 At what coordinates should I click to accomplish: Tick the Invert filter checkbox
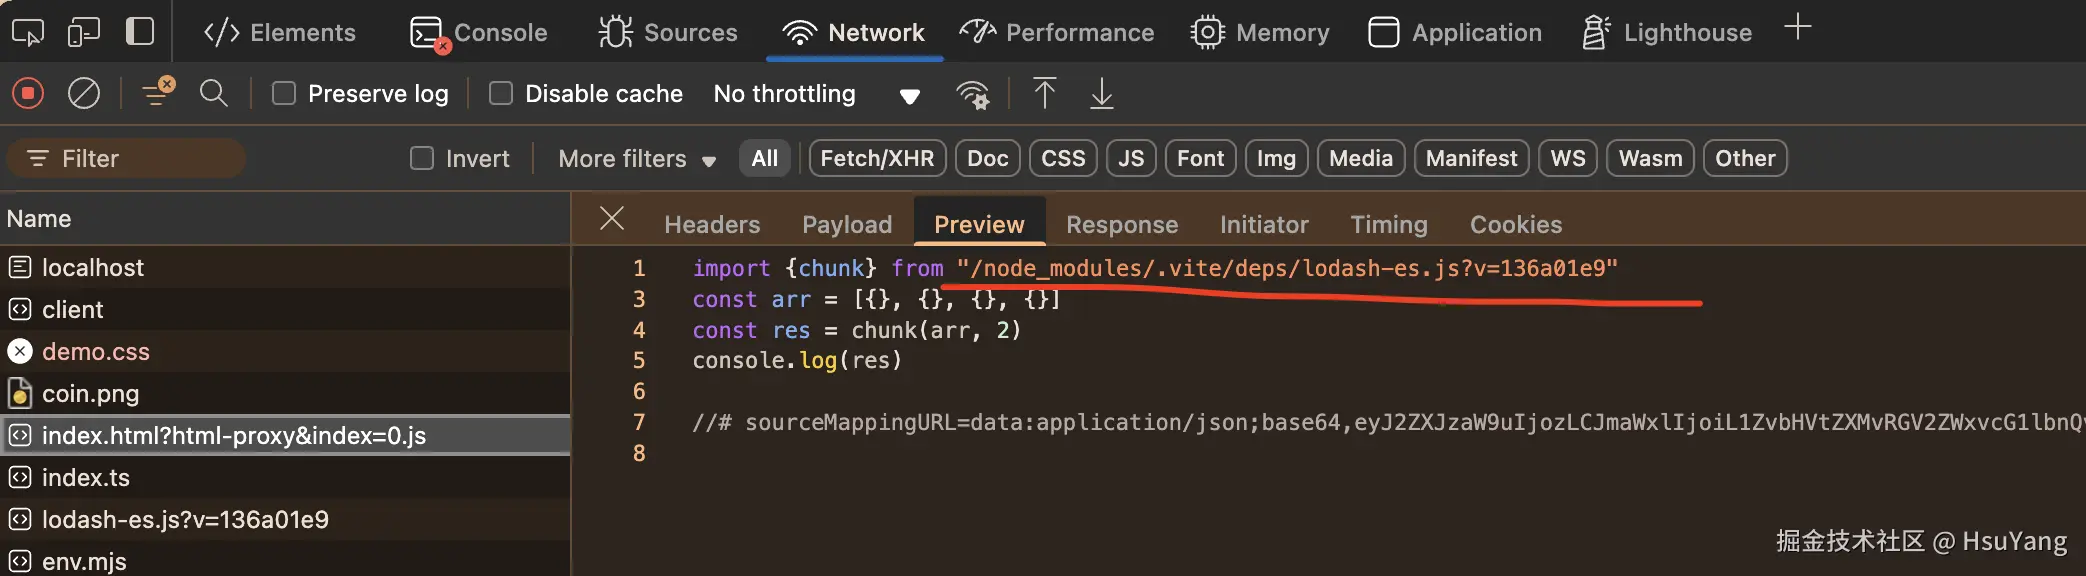422,159
